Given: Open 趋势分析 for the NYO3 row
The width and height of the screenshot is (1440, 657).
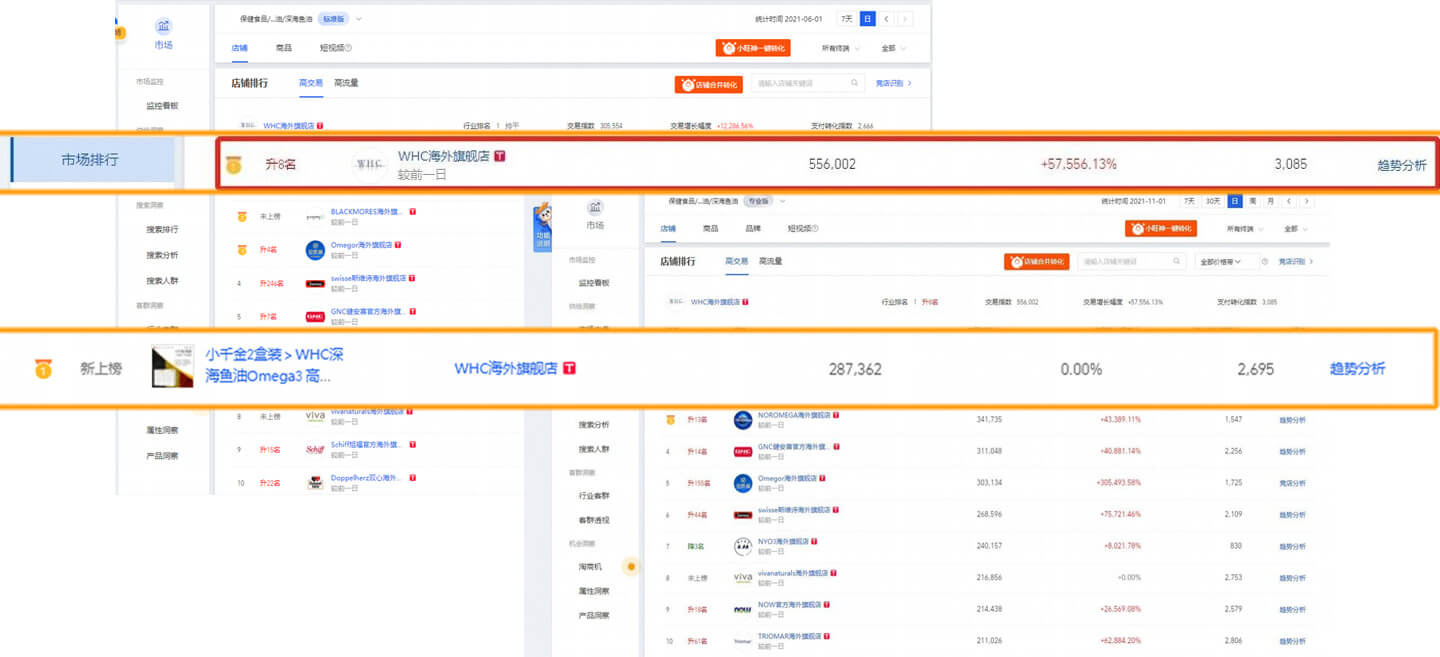Looking at the screenshot, I should (x=1292, y=547).
